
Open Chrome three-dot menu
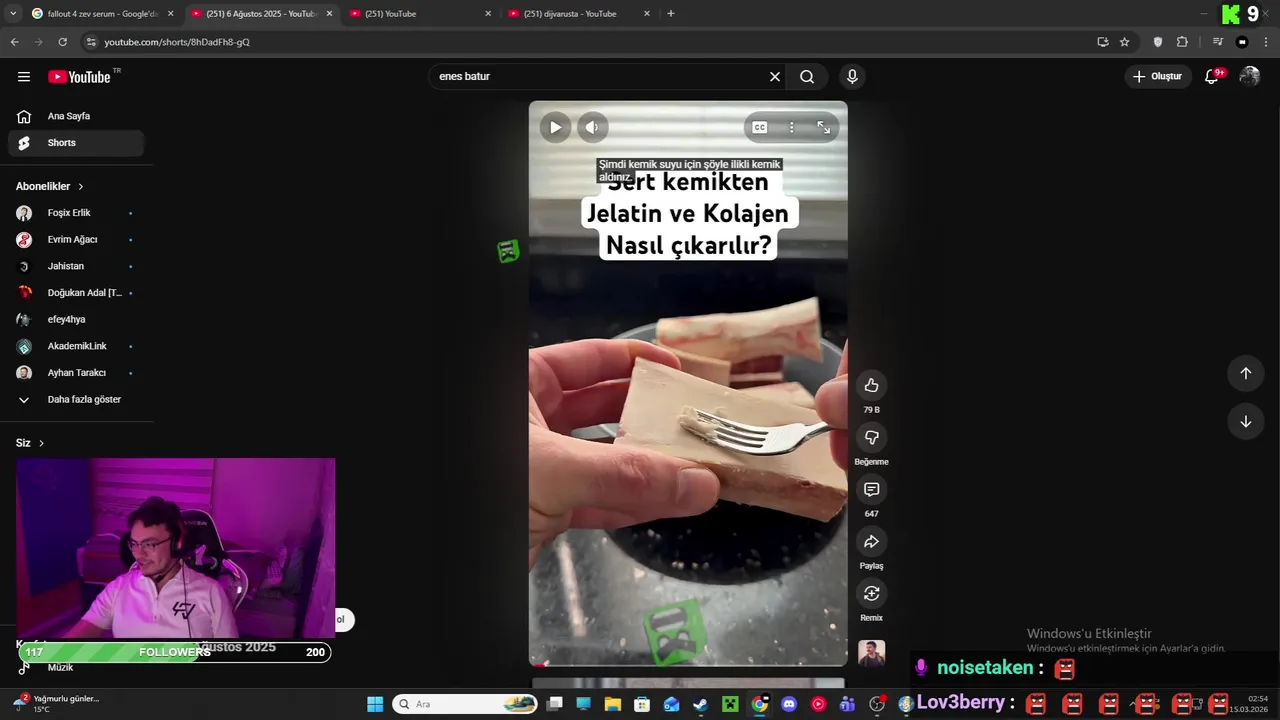pos(1266,42)
